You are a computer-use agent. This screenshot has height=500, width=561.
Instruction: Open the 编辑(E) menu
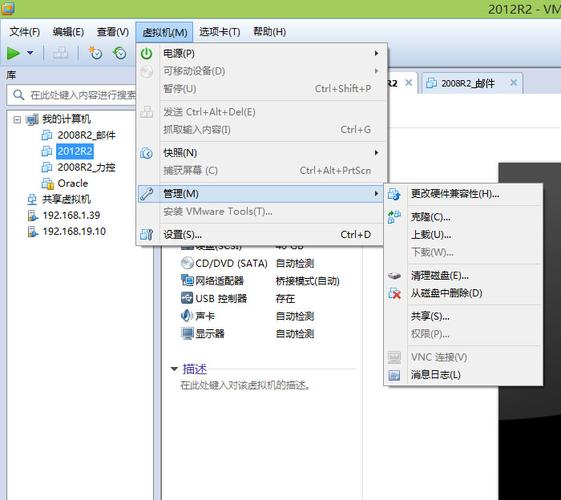68,32
